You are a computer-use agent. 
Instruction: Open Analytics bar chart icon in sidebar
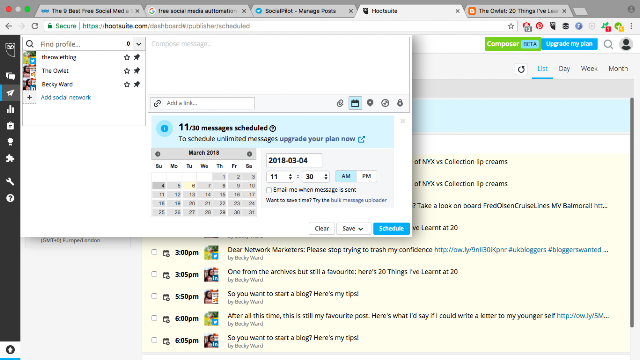[x=10, y=109]
